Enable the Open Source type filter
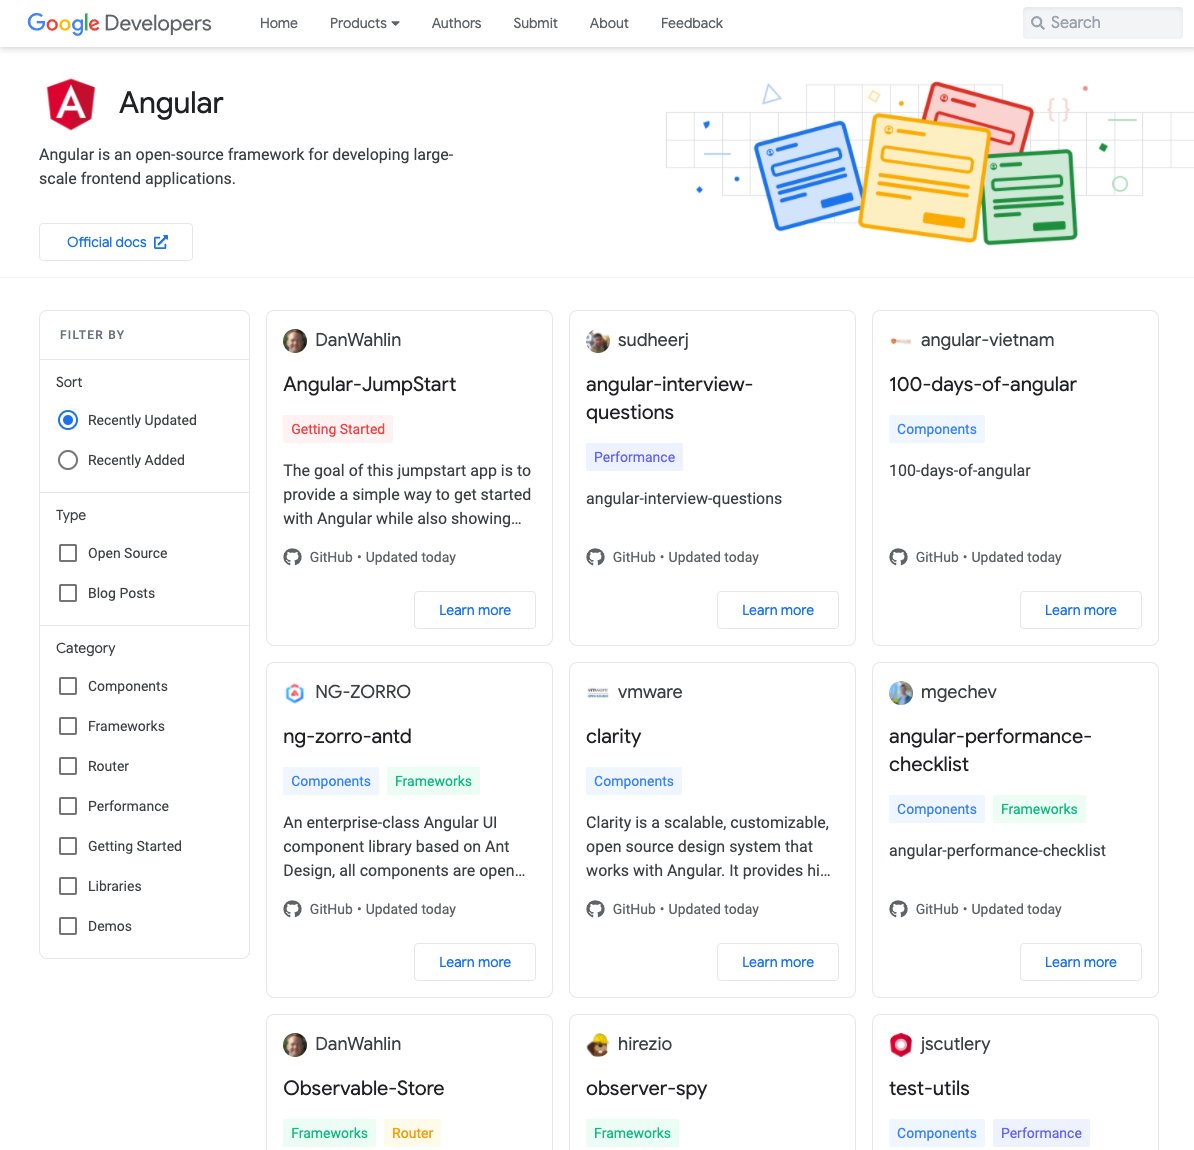The width and height of the screenshot is (1194, 1150). (67, 552)
